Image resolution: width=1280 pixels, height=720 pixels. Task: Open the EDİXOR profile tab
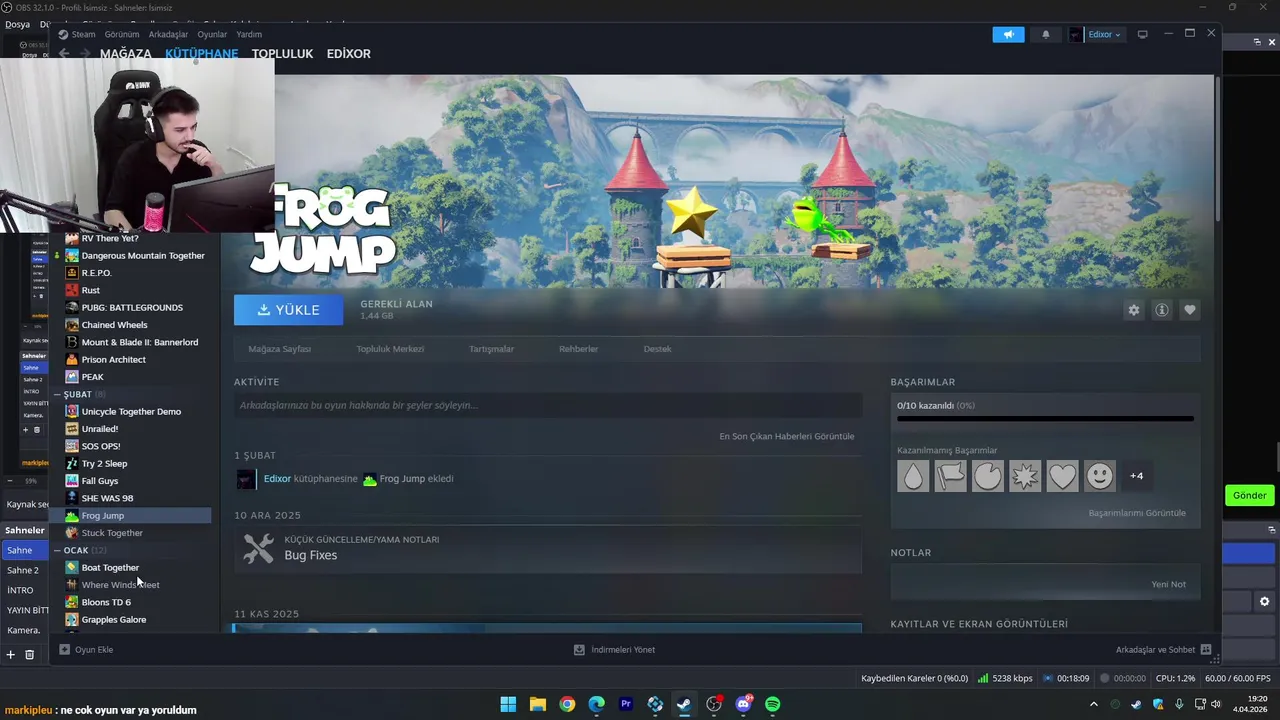tap(349, 54)
